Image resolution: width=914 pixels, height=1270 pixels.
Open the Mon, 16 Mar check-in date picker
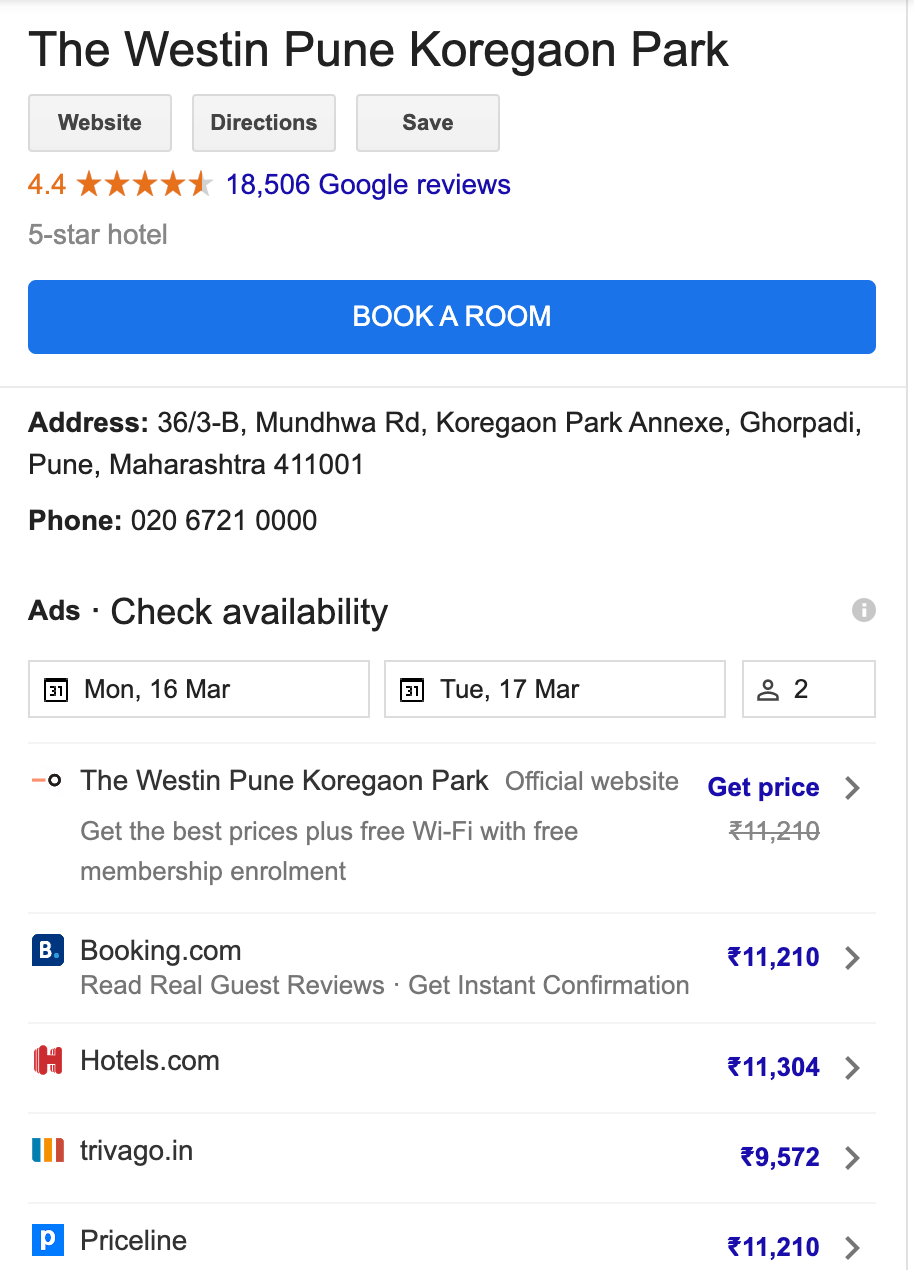(x=199, y=689)
